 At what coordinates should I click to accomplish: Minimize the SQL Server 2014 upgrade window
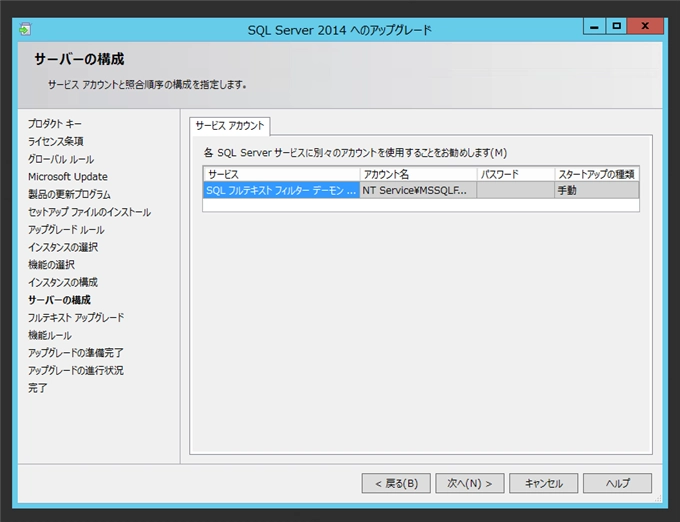595,26
